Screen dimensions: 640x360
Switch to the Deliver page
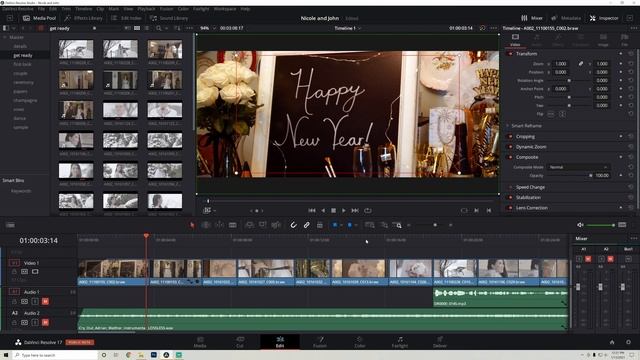440,342
